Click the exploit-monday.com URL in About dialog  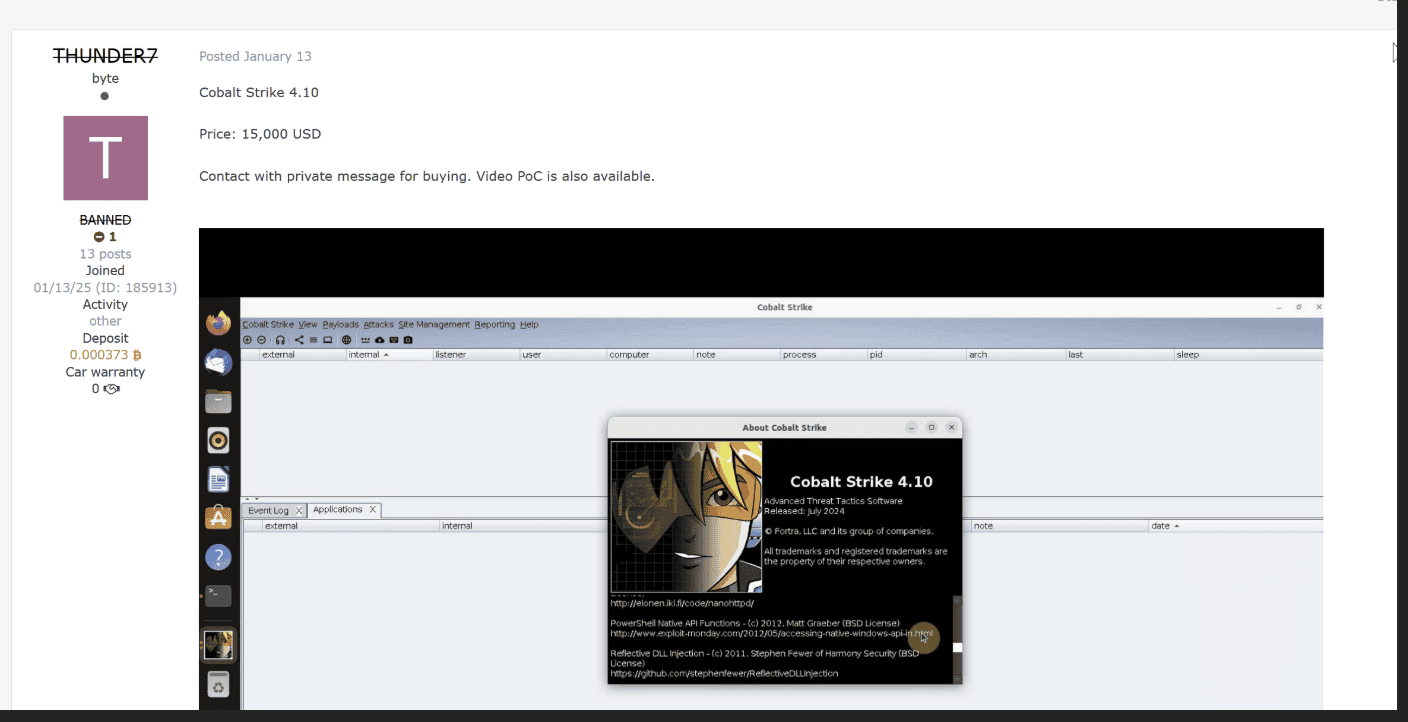pyautogui.click(x=772, y=633)
